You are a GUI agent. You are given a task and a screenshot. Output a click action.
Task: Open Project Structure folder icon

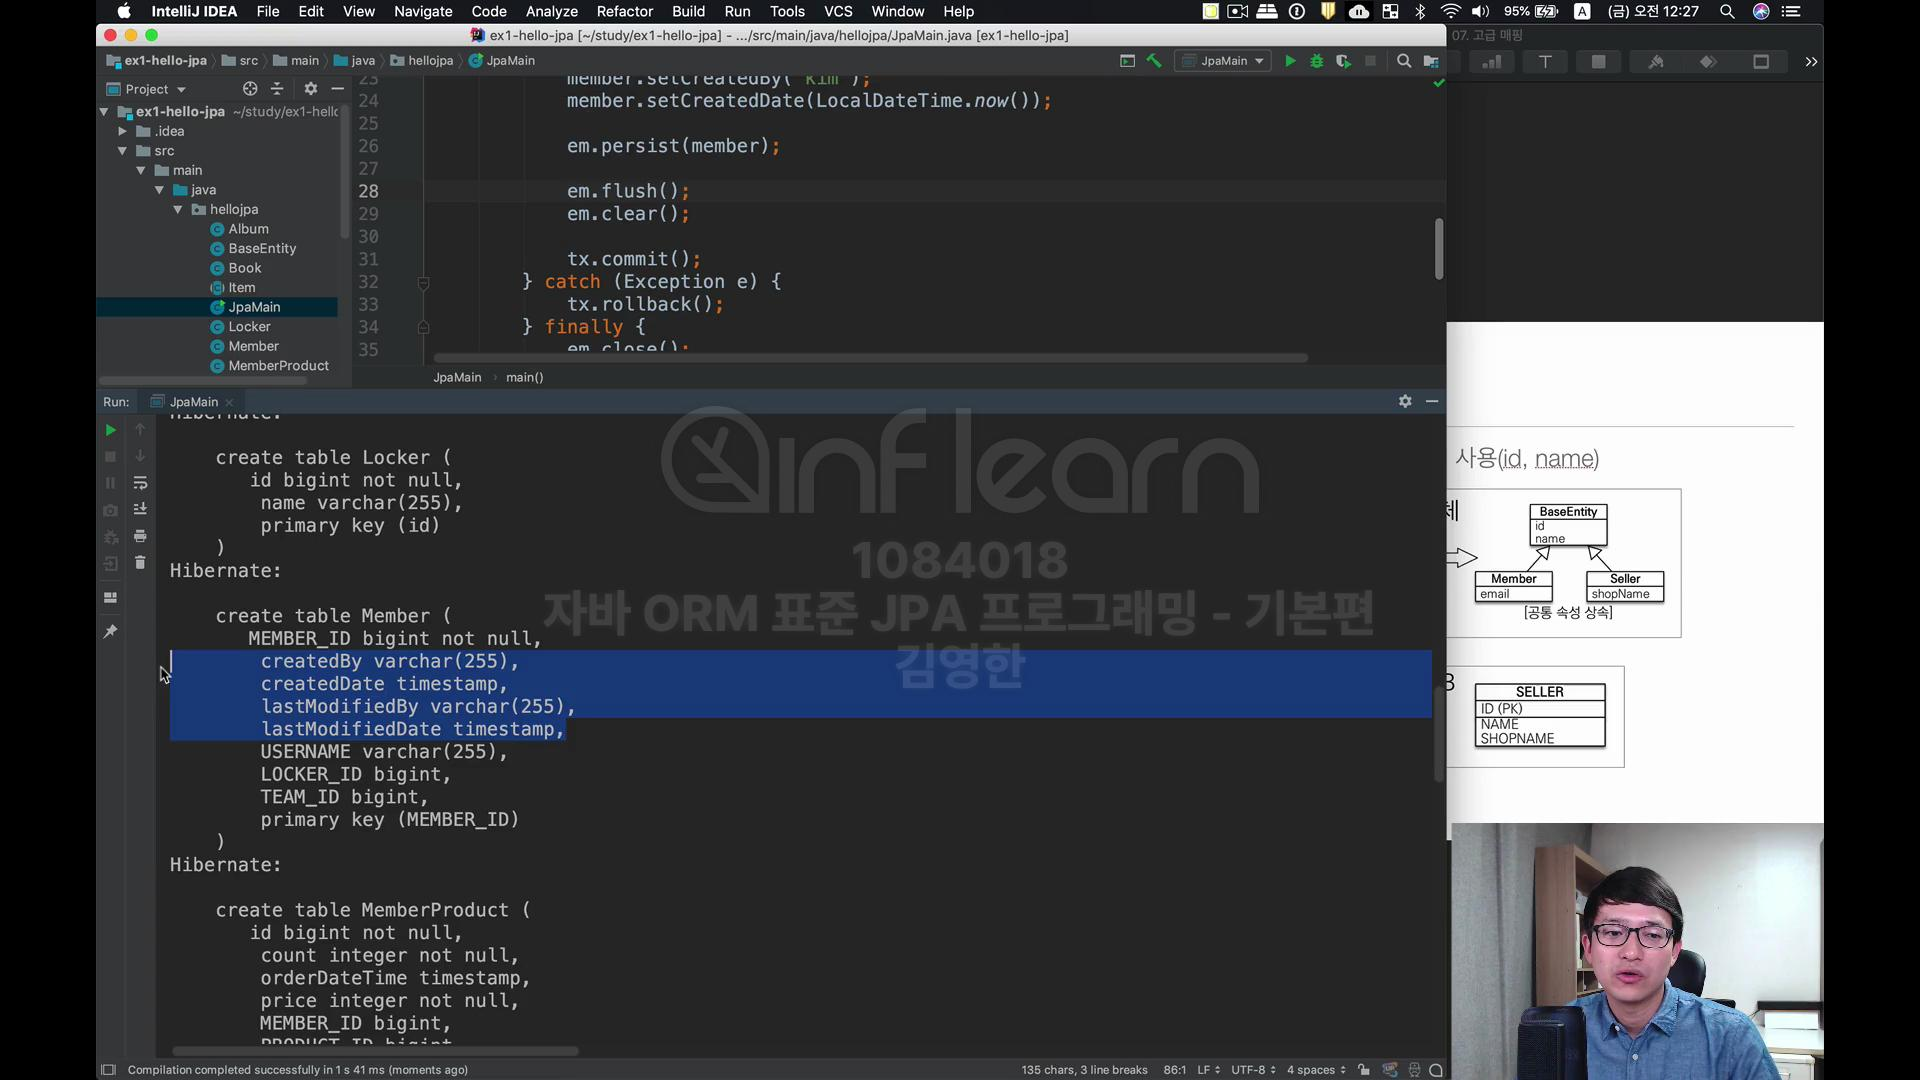[1431, 61]
